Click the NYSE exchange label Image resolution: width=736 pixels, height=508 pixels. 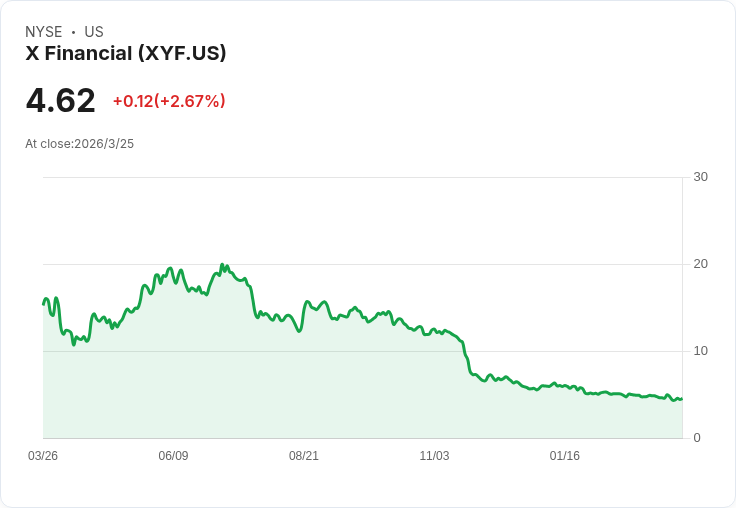click(43, 32)
